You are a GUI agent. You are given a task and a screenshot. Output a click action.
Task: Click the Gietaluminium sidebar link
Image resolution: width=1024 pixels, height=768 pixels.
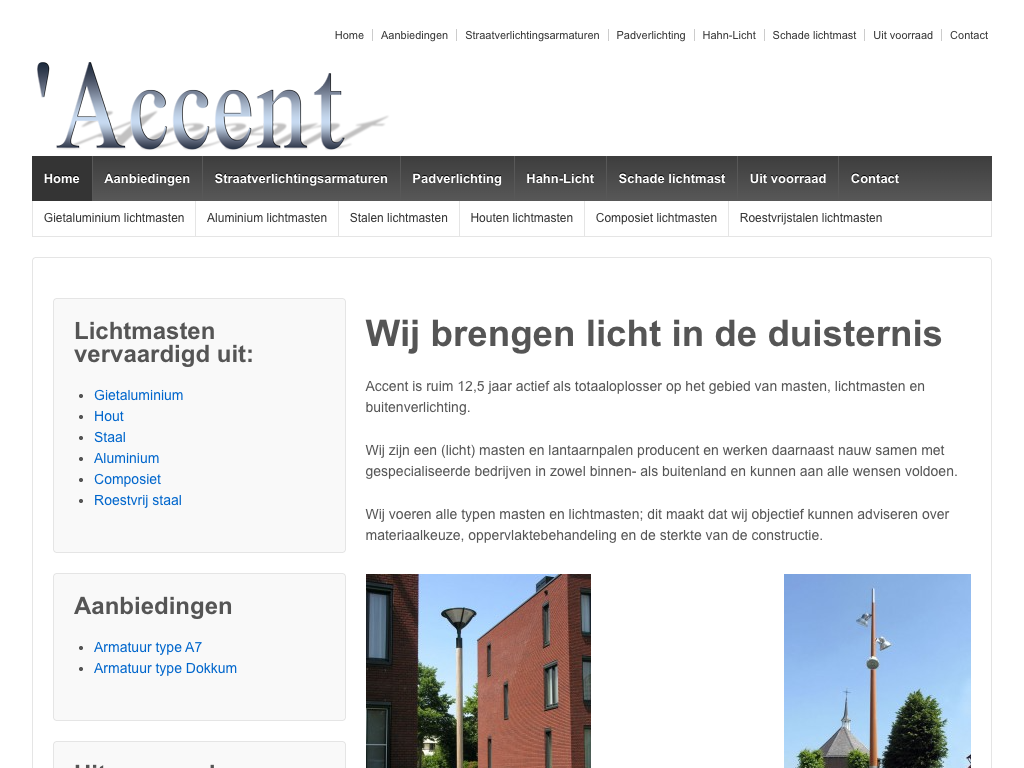(138, 395)
